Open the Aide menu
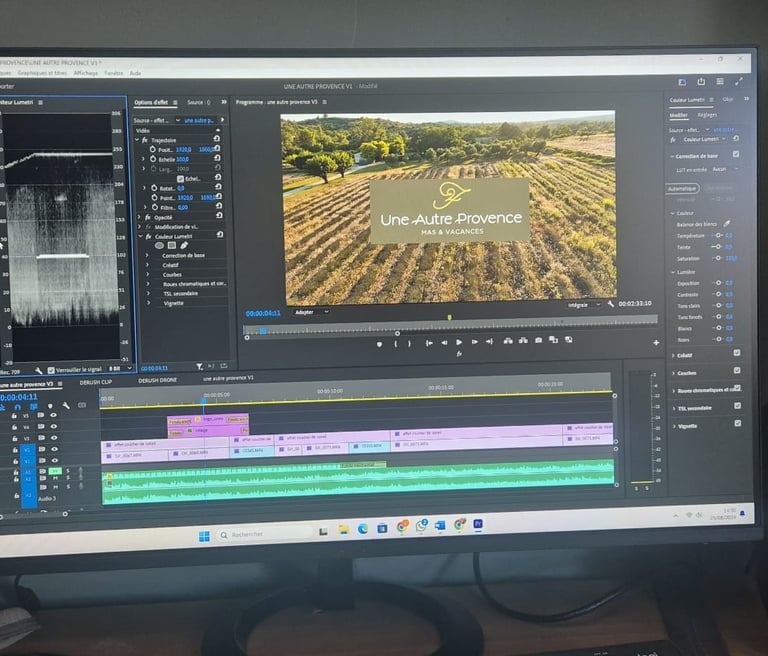Screen dimensions: 768x656 (135, 73)
